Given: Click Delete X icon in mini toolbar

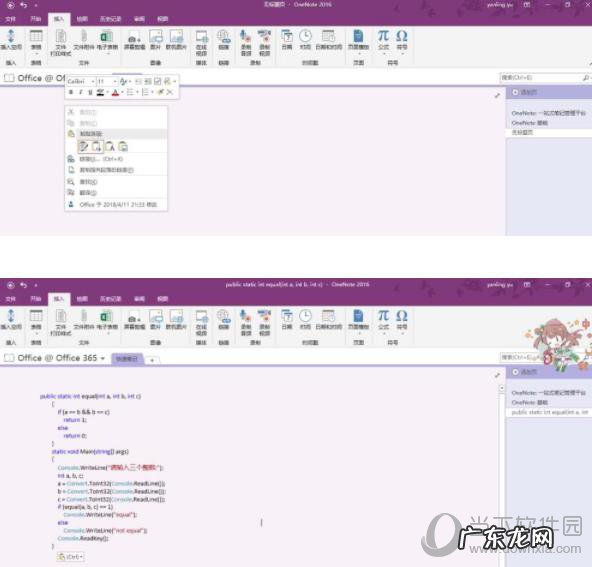Looking at the screenshot, I should [x=170, y=92].
